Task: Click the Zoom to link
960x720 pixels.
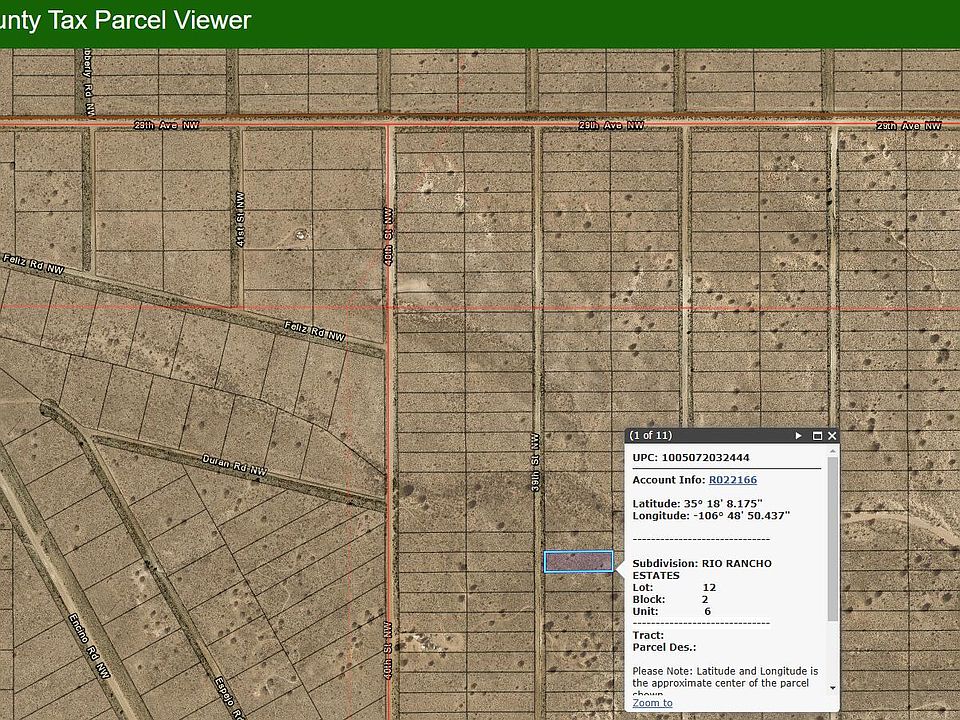Action: [652, 703]
